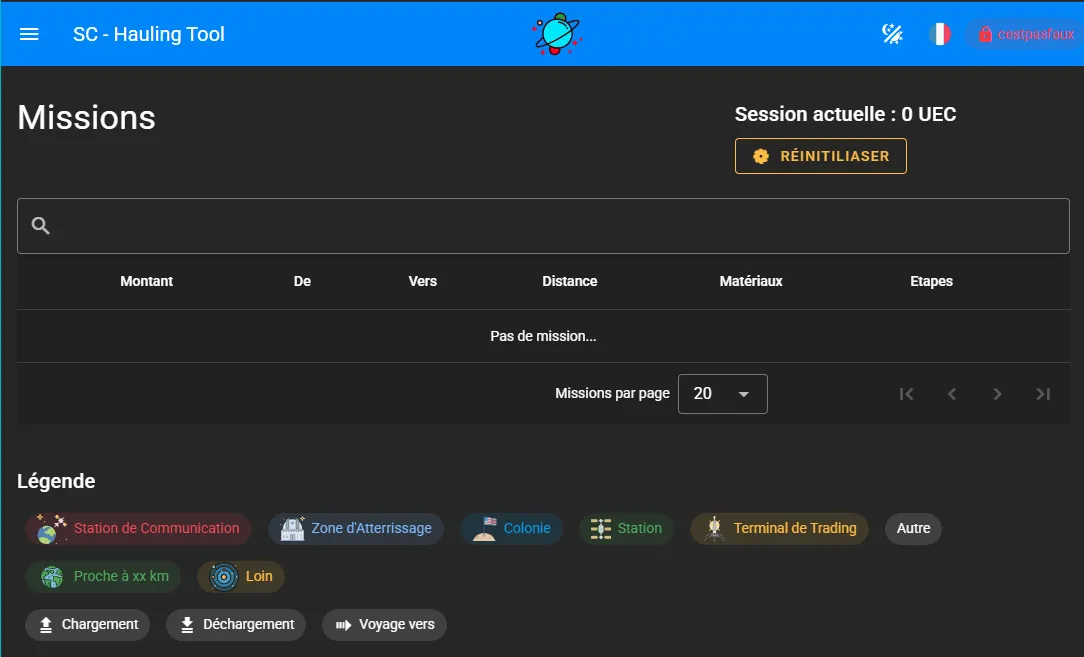This screenshot has width=1084, height=657.
Task: Click the Voyage vers legend chip
Action: (384, 625)
